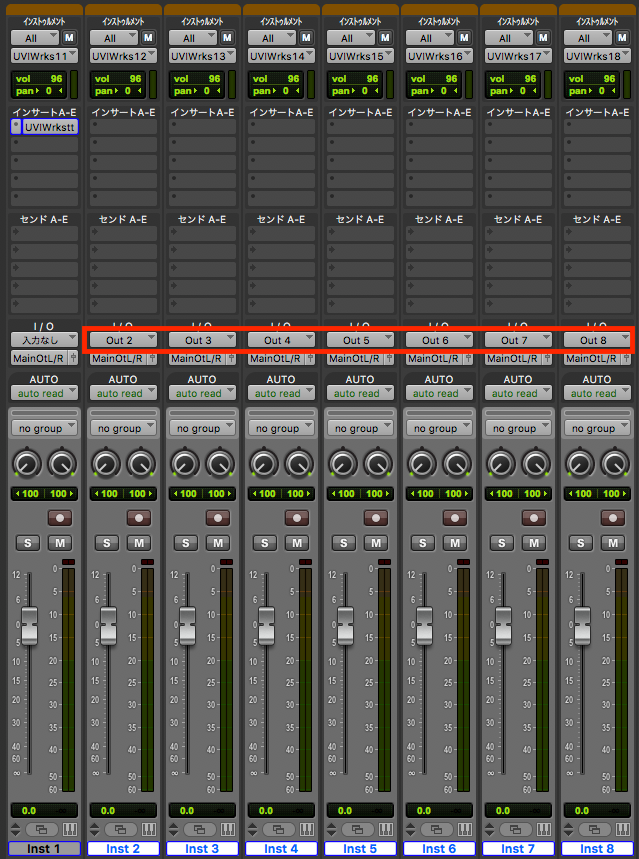This screenshot has height=859, width=639.
Task: Mute the Inst 8 track
Action: click(613, 543)
